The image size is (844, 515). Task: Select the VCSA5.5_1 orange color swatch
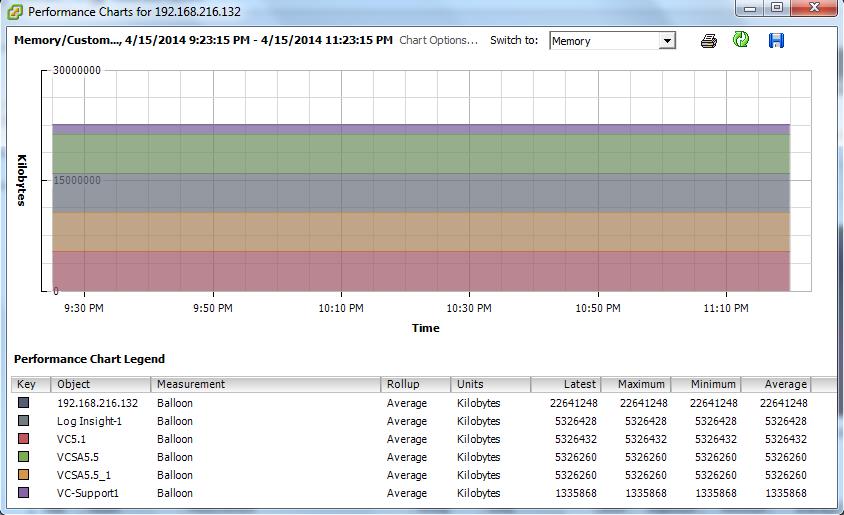tap(24, 475)
